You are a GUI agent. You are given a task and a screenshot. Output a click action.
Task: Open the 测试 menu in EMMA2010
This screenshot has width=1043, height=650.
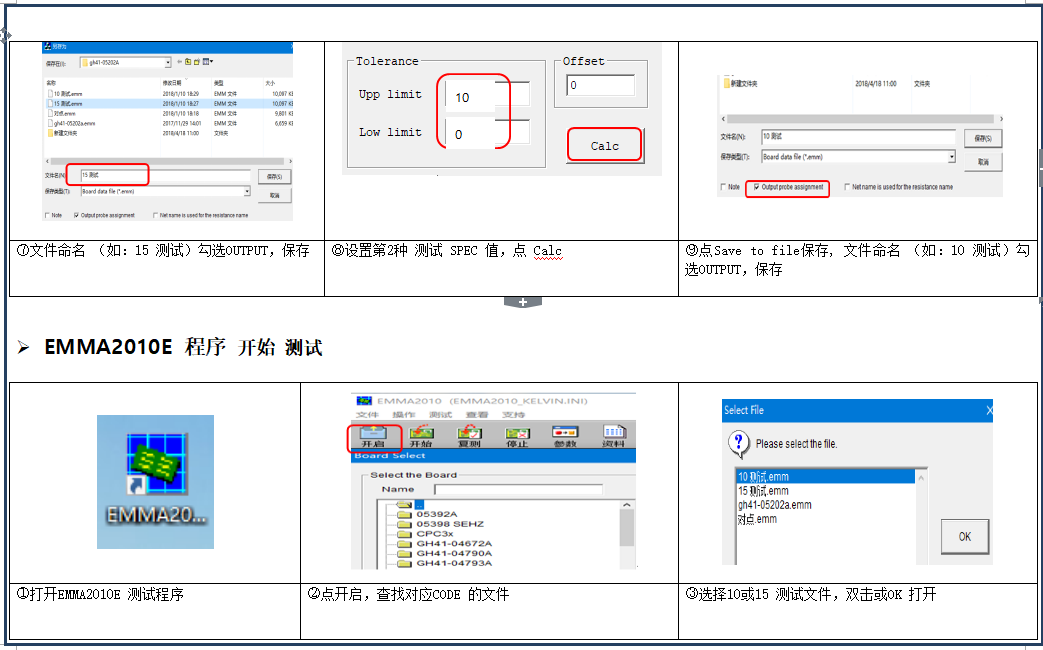(x=440, y=413)
